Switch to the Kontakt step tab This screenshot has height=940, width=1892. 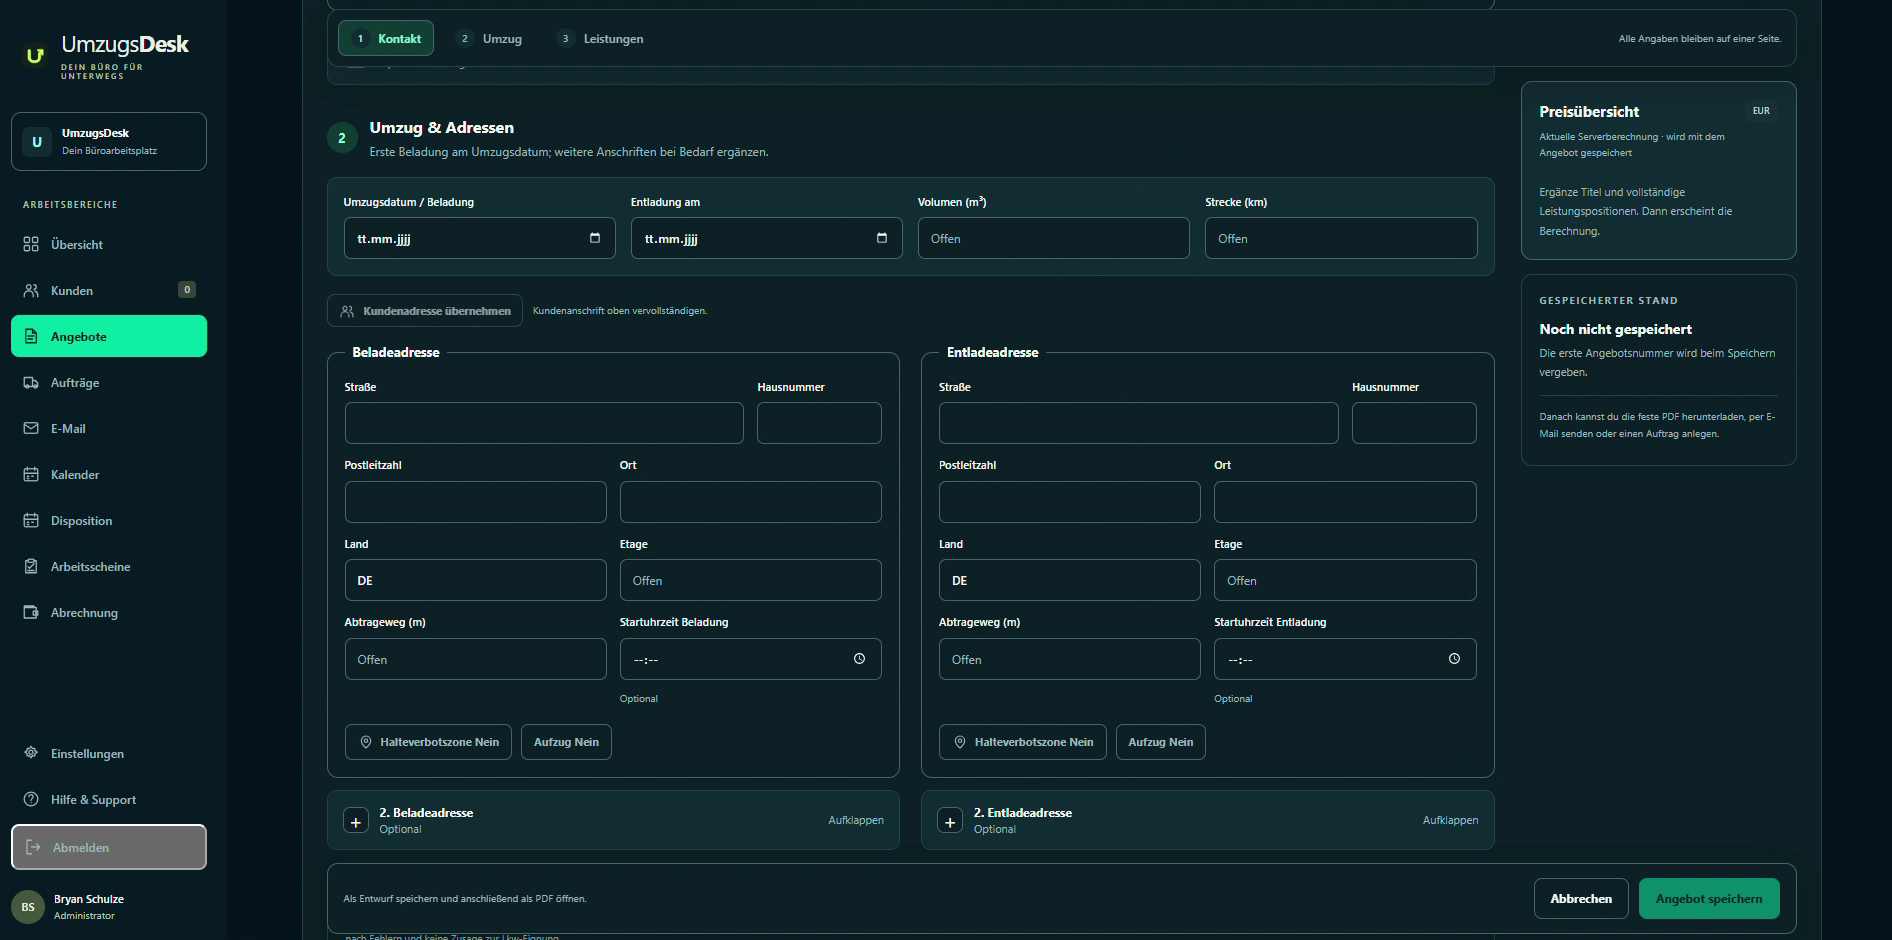(x=386, y=38)
